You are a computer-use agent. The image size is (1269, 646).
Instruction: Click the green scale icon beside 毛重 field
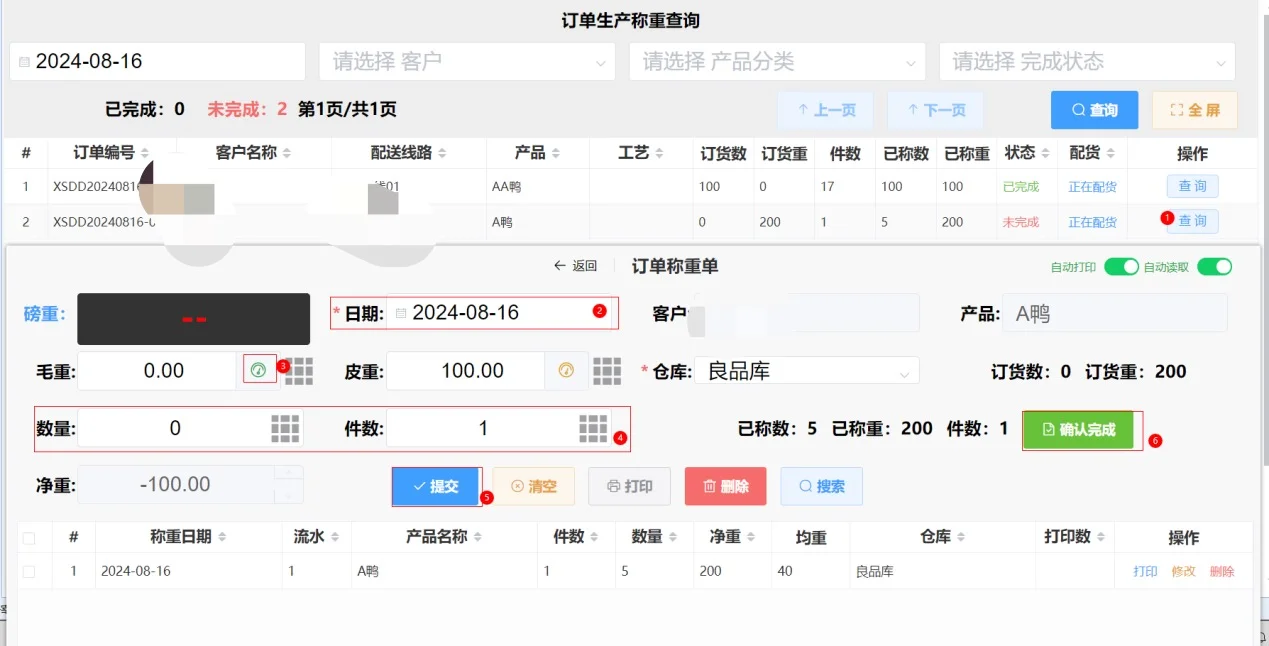(x=259, y=369)
